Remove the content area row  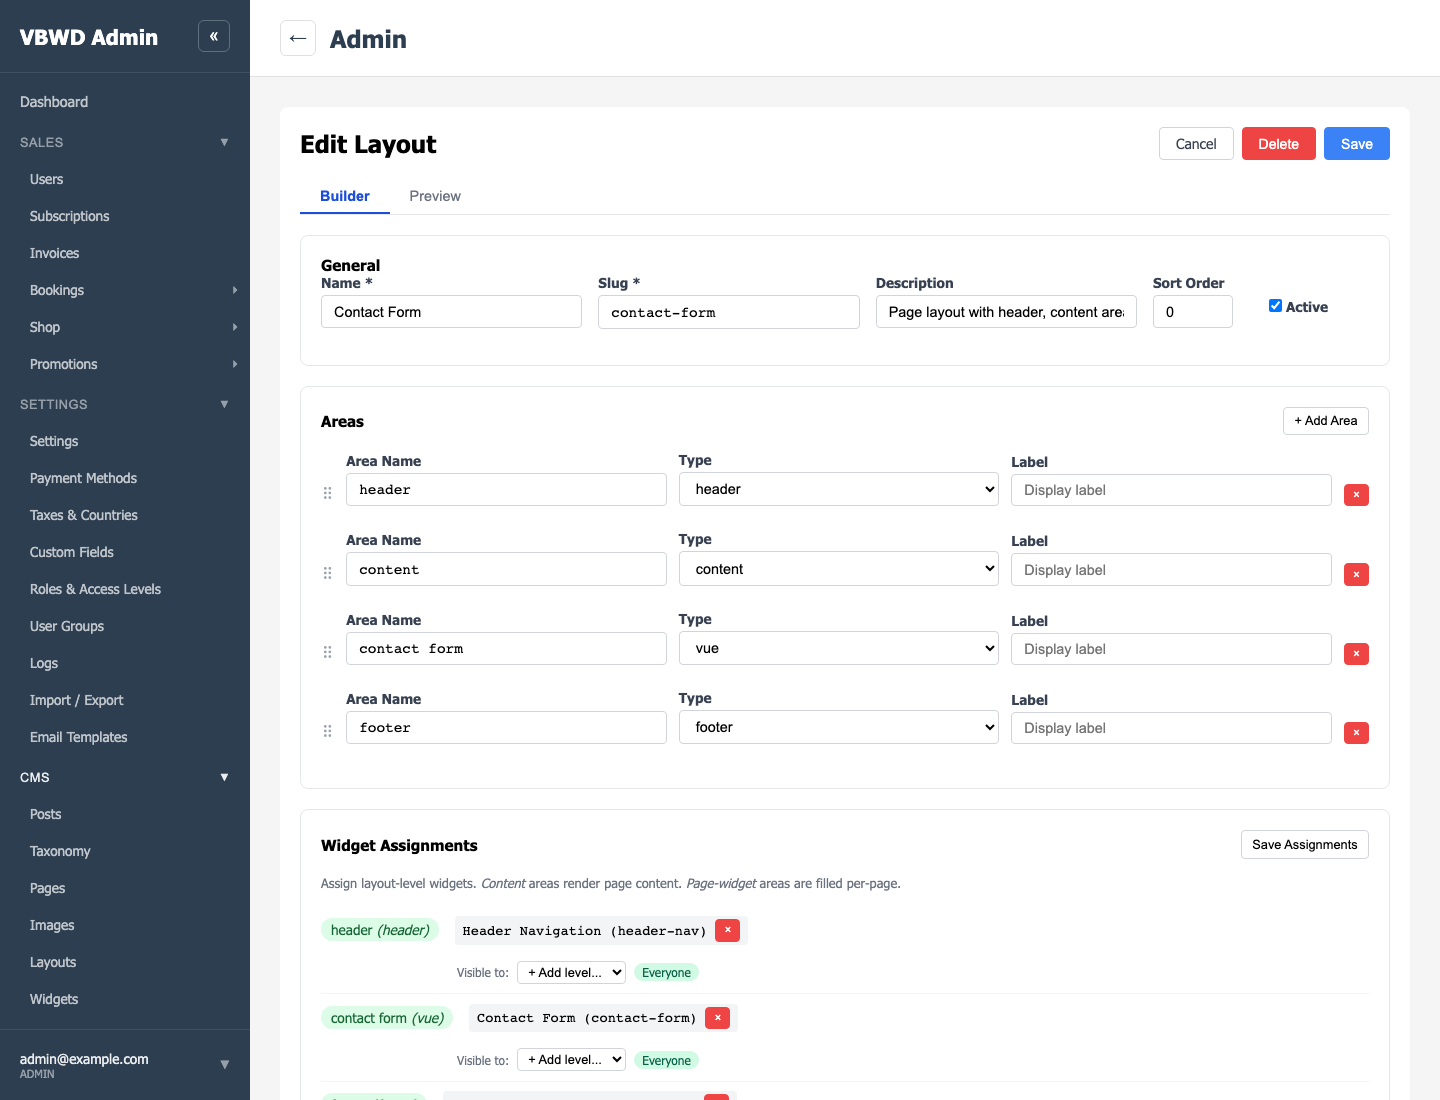click(x=1356, y=574)
